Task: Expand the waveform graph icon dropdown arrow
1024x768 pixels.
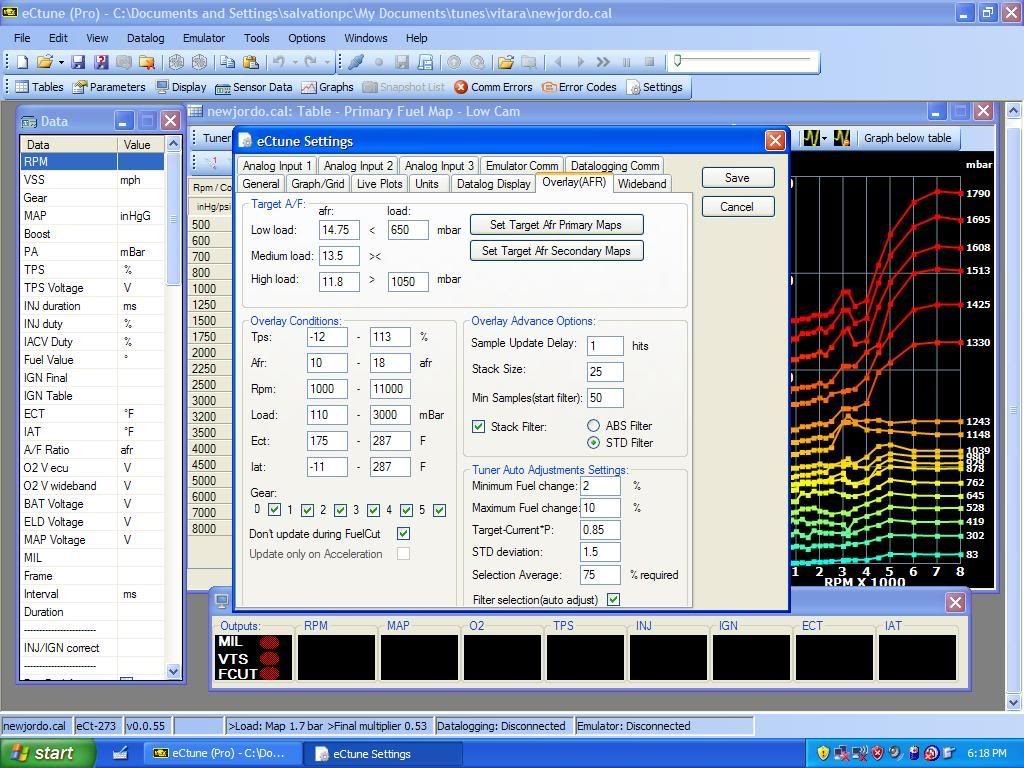Action: pos(824,138)
